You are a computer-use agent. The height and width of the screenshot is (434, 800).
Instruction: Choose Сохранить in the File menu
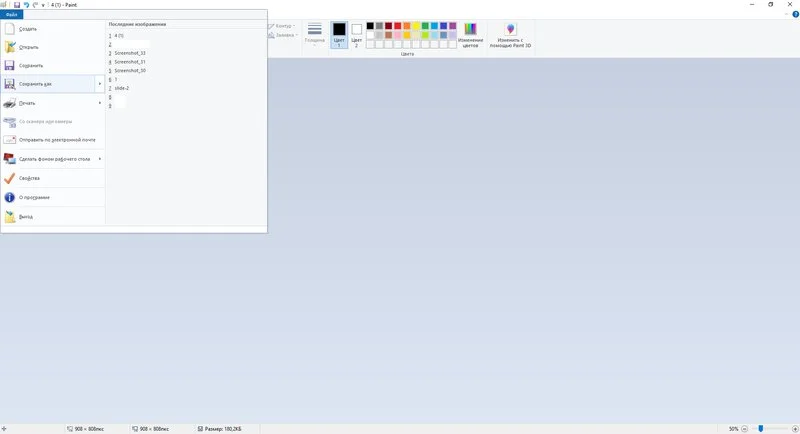pyautogui.click(x=53, y=65)
